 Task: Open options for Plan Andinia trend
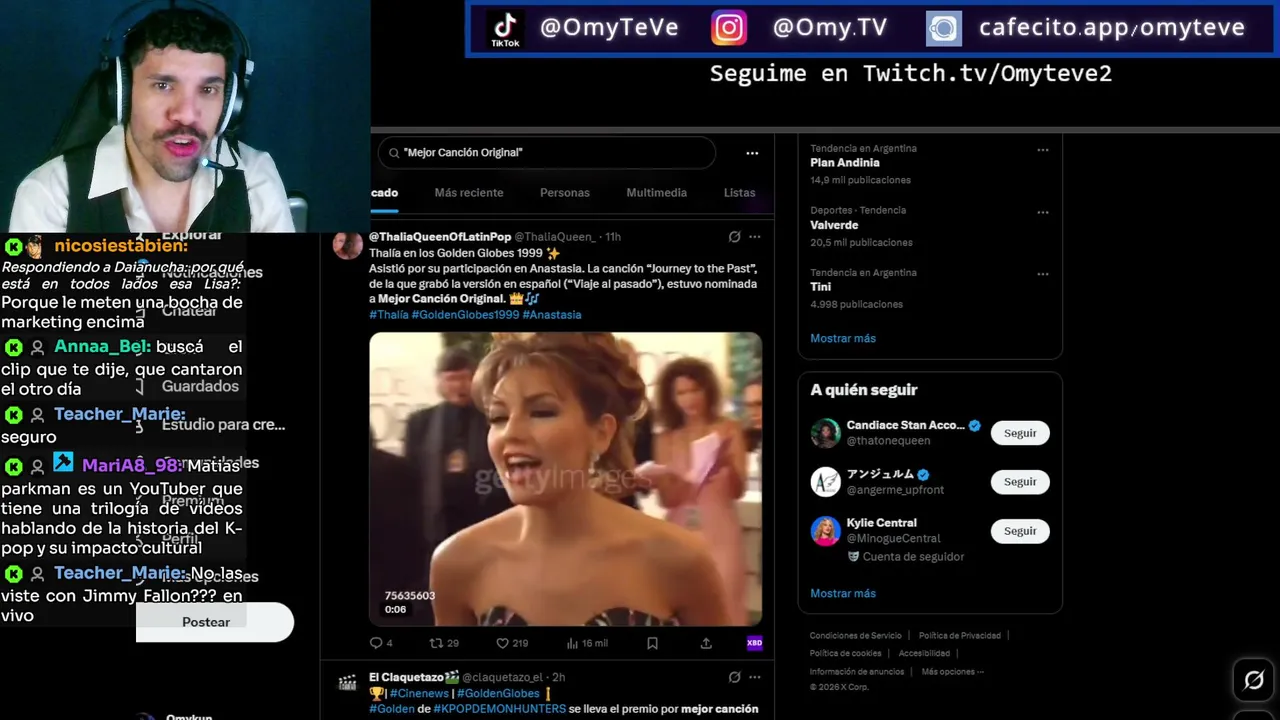point(1043,150)
